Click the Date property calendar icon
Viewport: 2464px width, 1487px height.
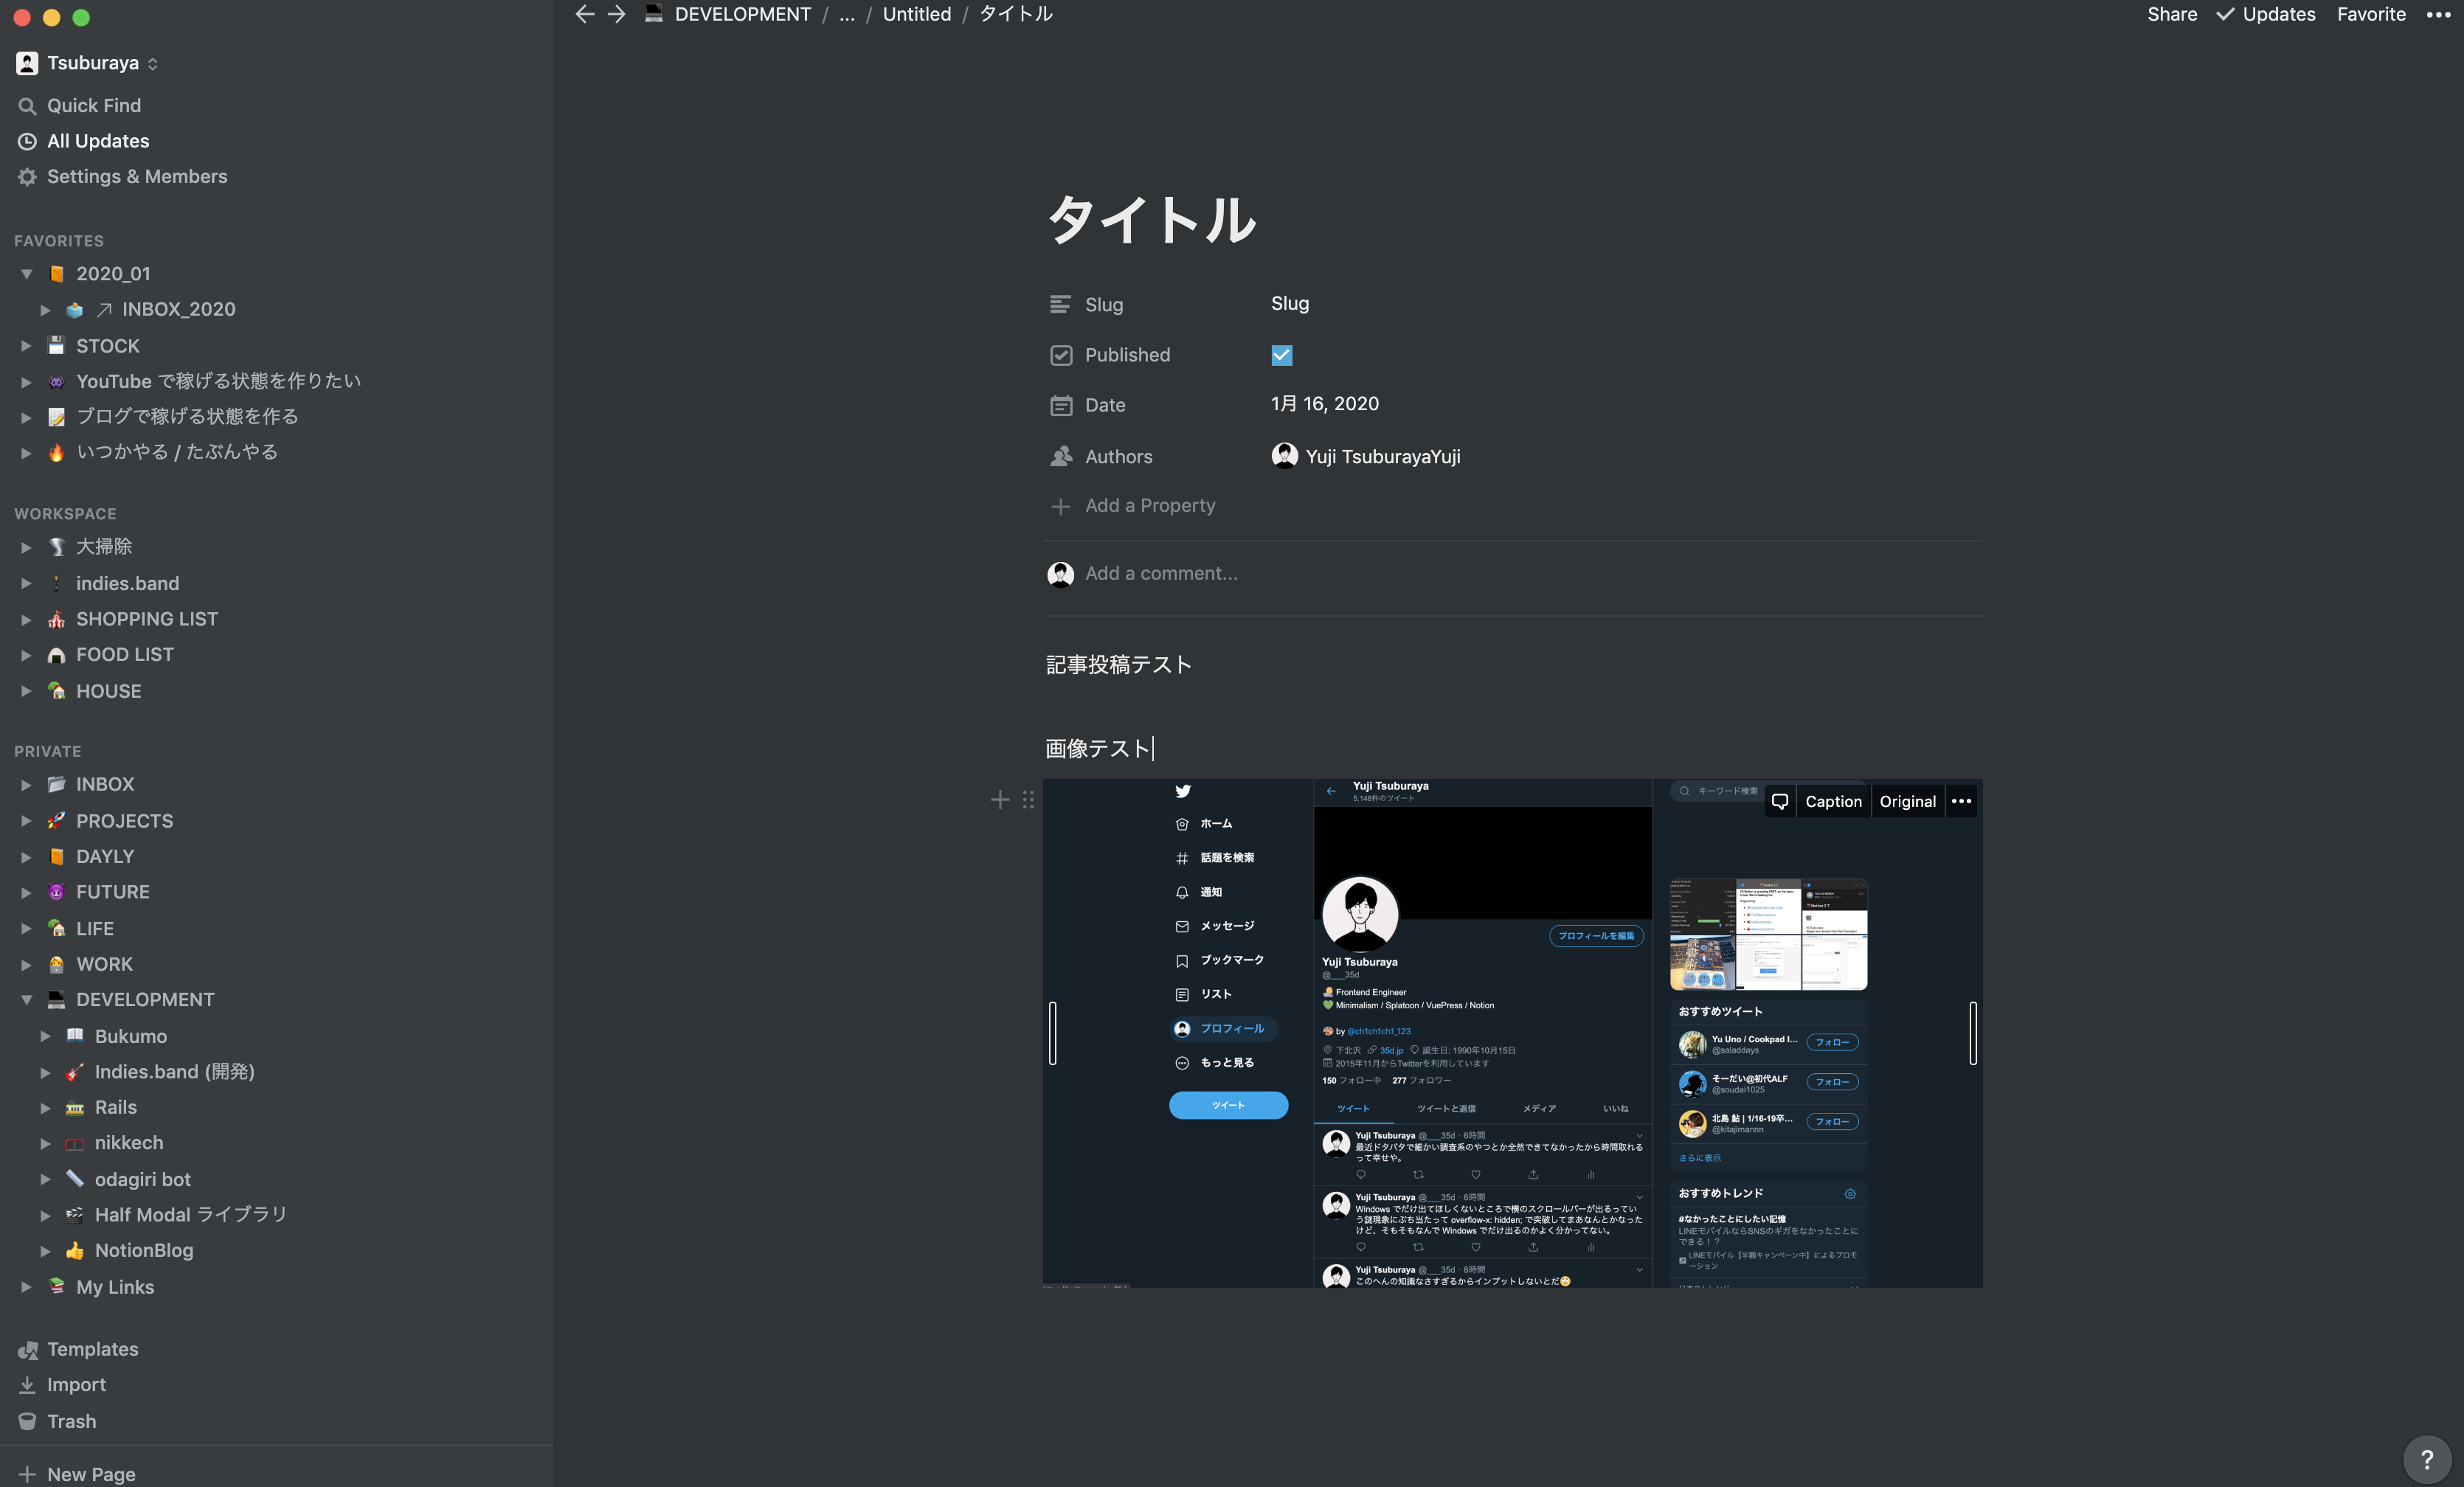(x=1060, y=405)
